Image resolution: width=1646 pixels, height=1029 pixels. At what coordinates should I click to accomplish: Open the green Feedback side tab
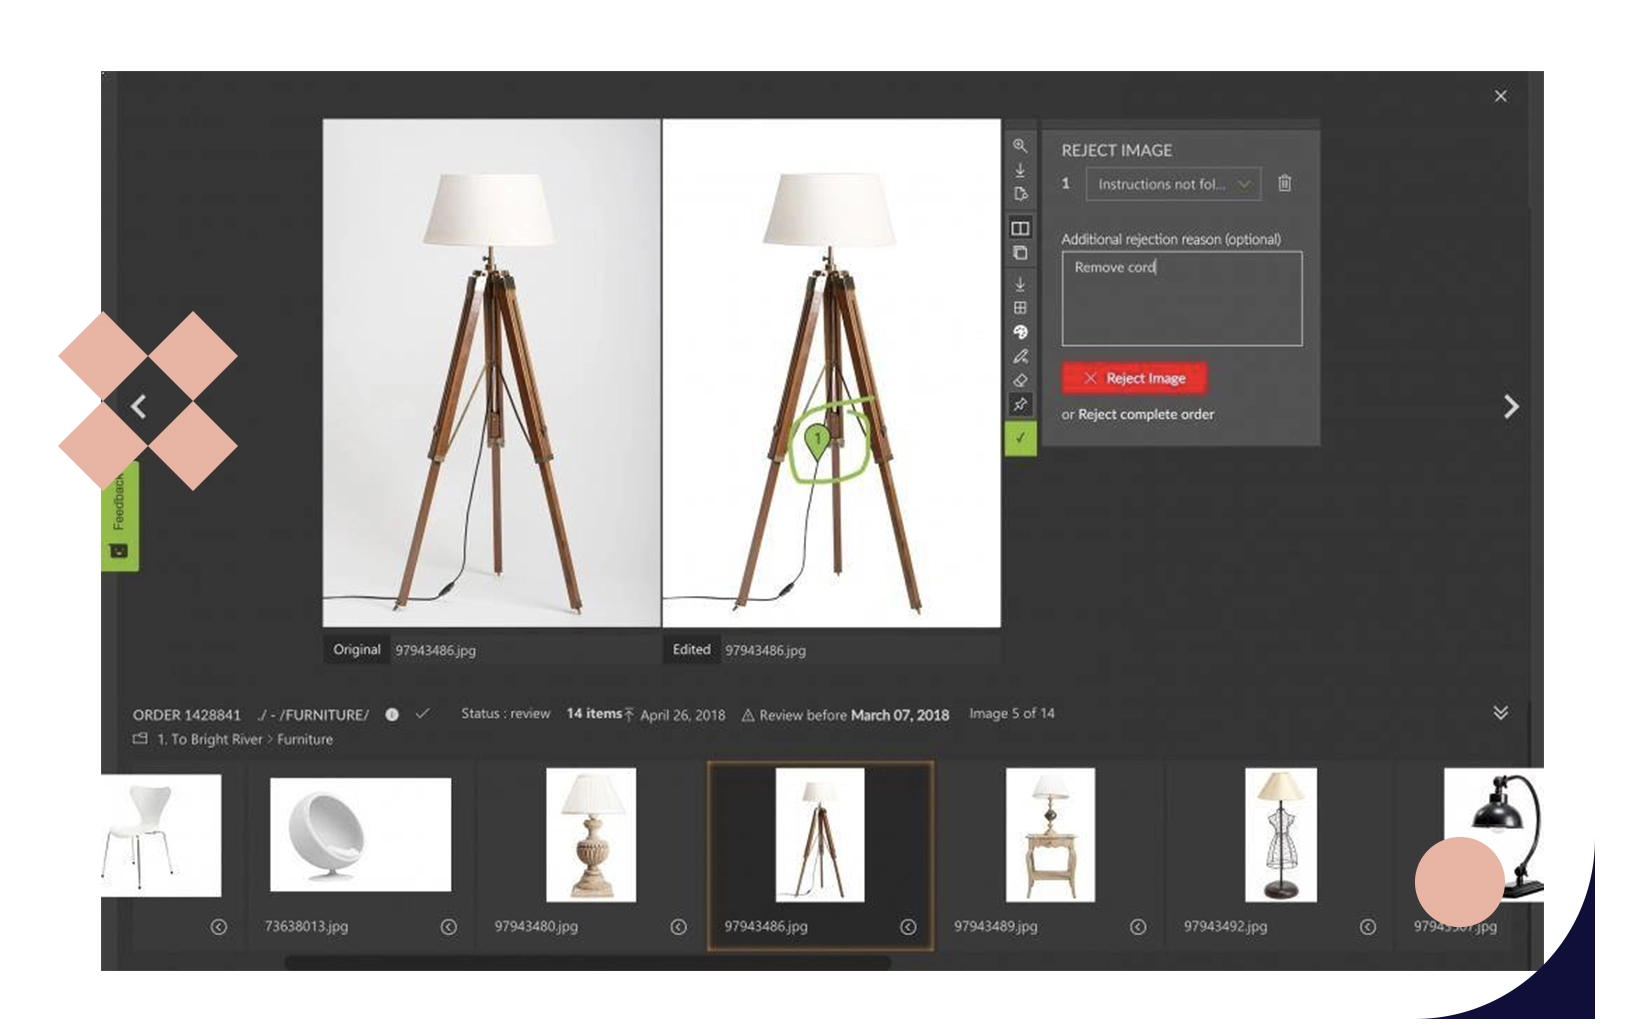(120, 515)
